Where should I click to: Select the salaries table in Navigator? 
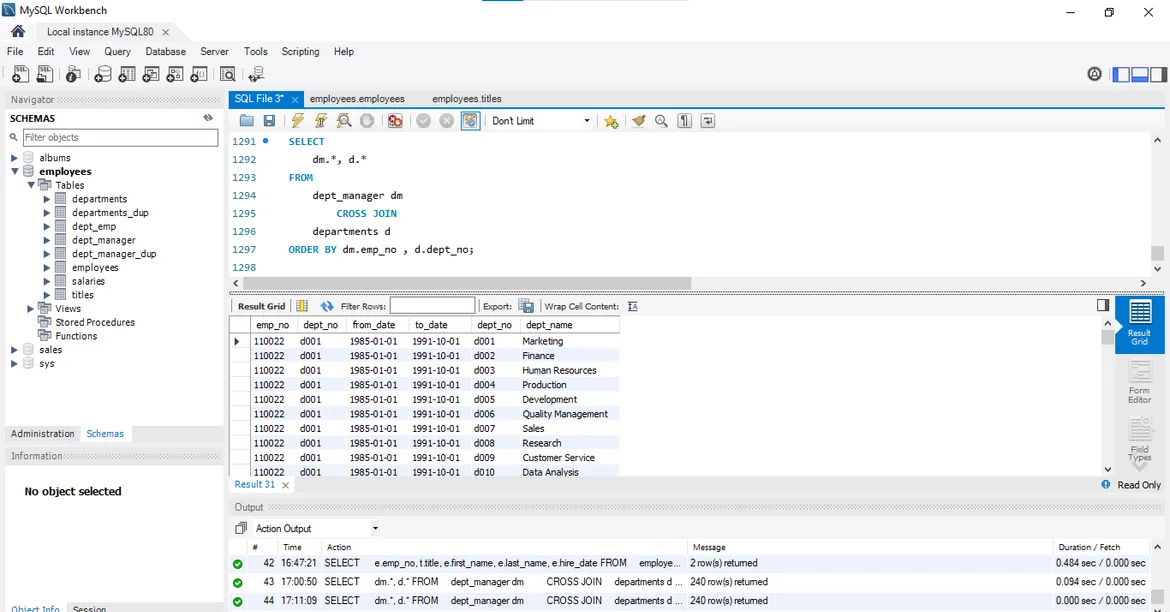point(88,281)
